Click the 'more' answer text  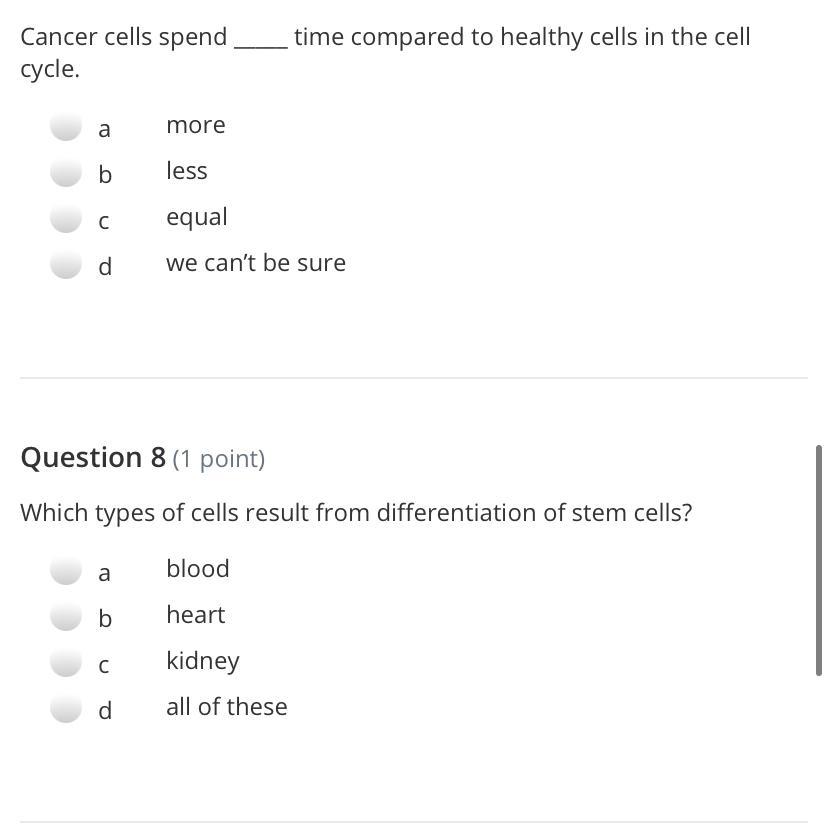196,125
